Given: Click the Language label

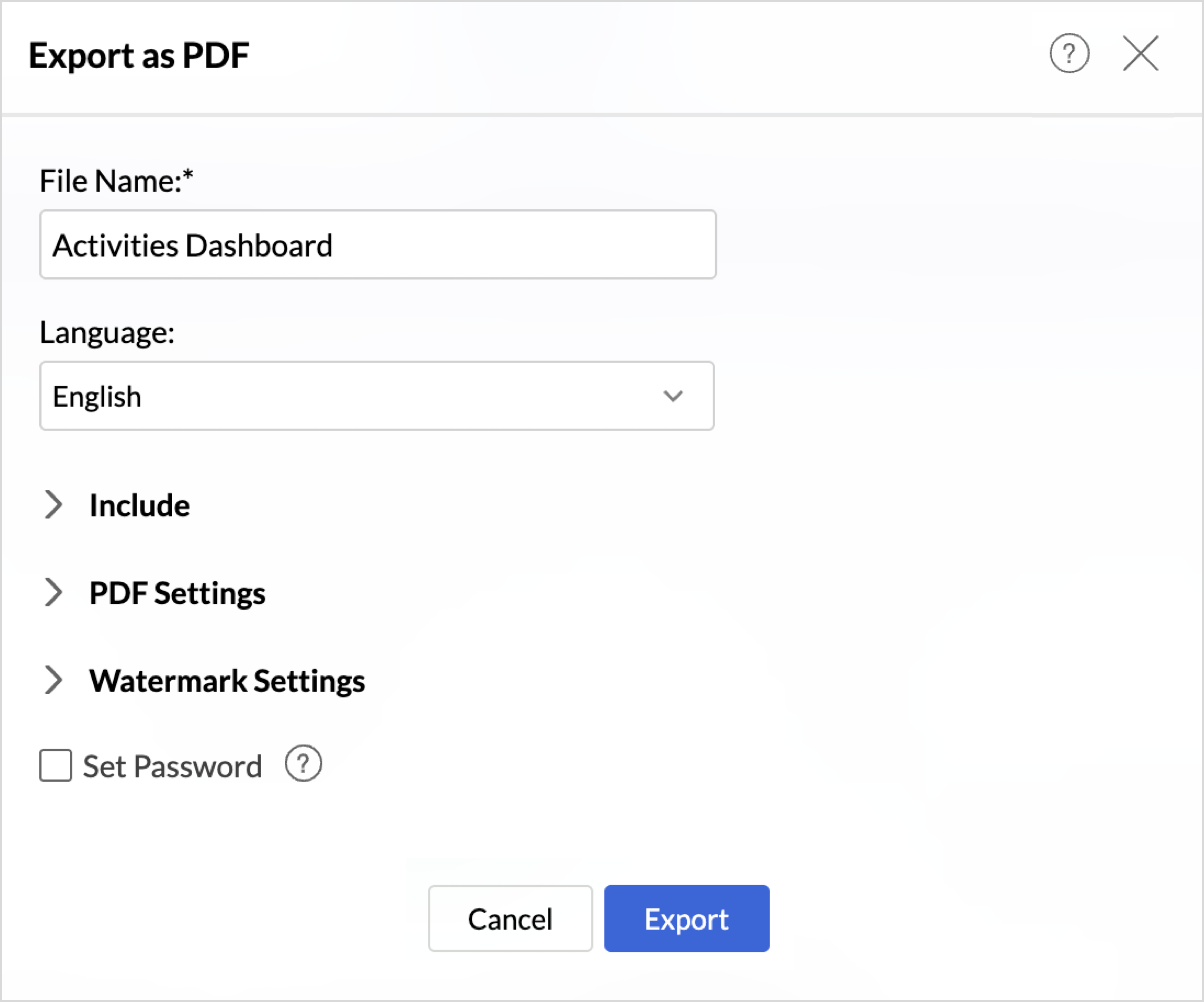Looking at the screenshot, I should (107, 333).
